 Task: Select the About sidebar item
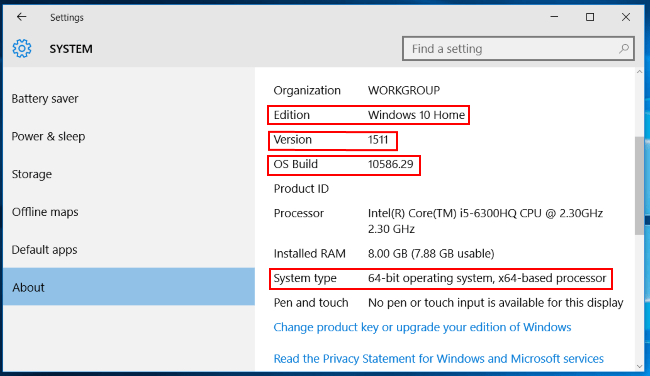(129, 287)
